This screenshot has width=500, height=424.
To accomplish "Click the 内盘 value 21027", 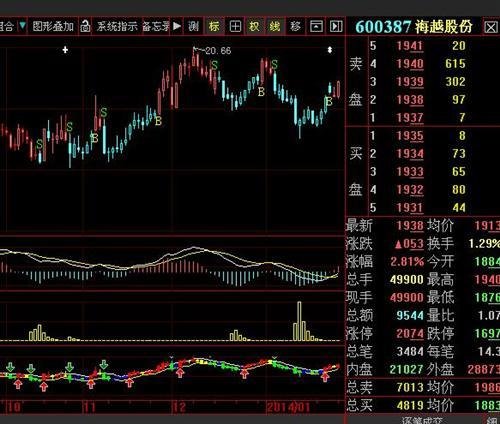I will (x=407, y=369).
